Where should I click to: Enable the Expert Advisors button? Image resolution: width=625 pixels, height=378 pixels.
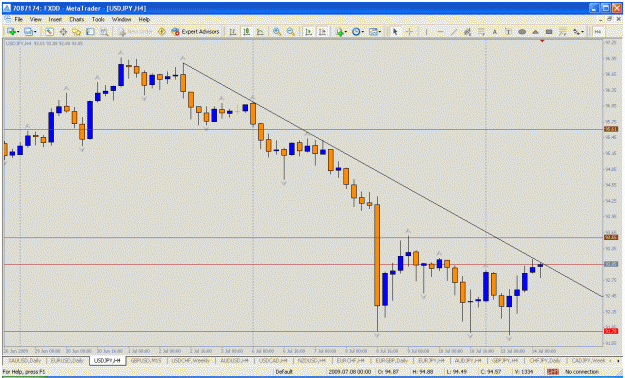196,32
